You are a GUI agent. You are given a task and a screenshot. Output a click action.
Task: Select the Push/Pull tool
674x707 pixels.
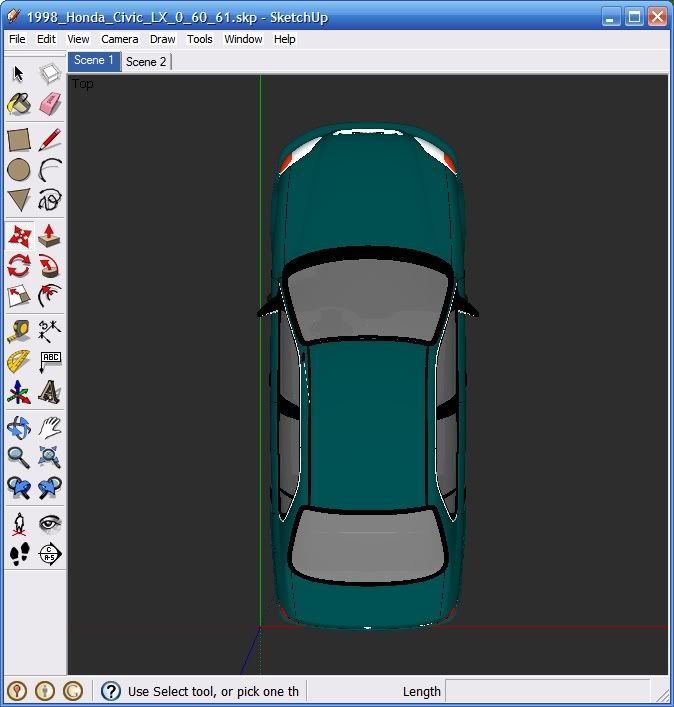click(50, 236)
